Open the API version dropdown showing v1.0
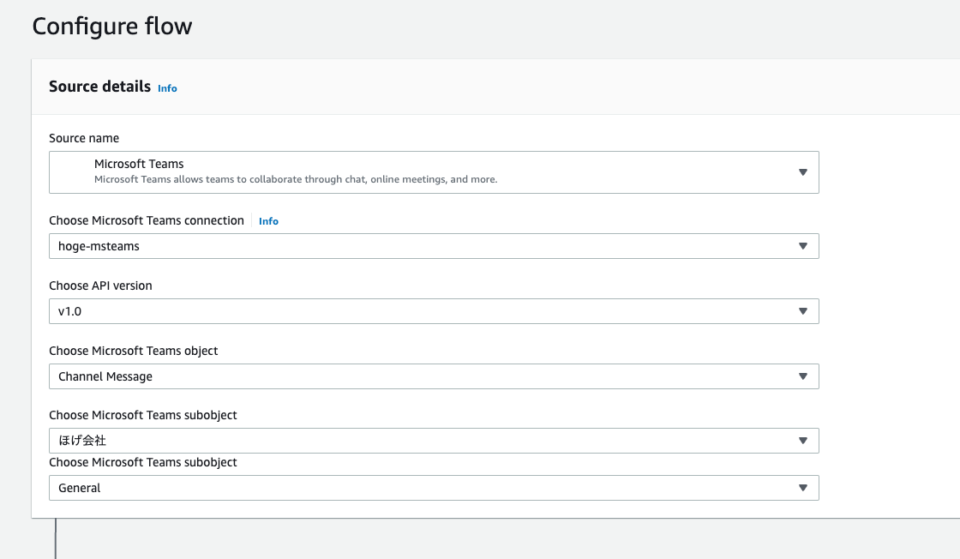Image resolution: width=960 pixels, height=559 pixels. pos(433,311)
